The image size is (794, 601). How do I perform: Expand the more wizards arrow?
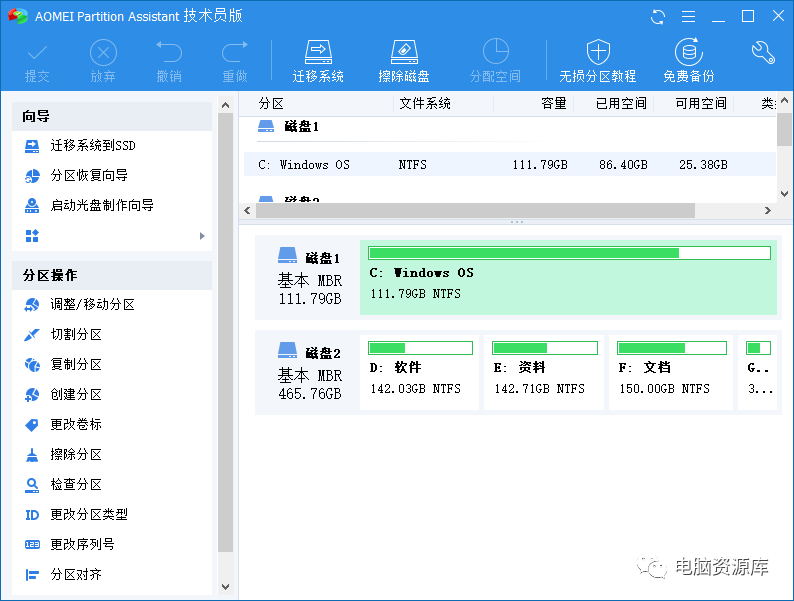pos(202,236)
